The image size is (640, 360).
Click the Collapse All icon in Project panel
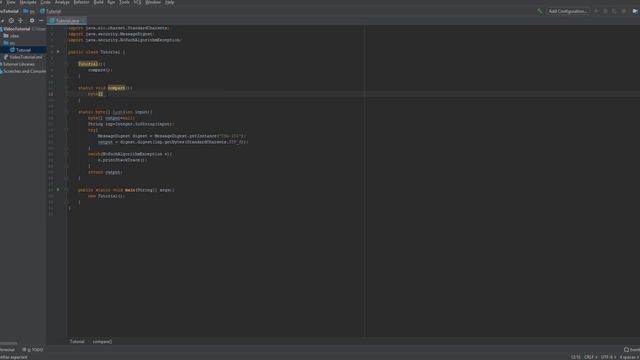[x=20, y=20]
